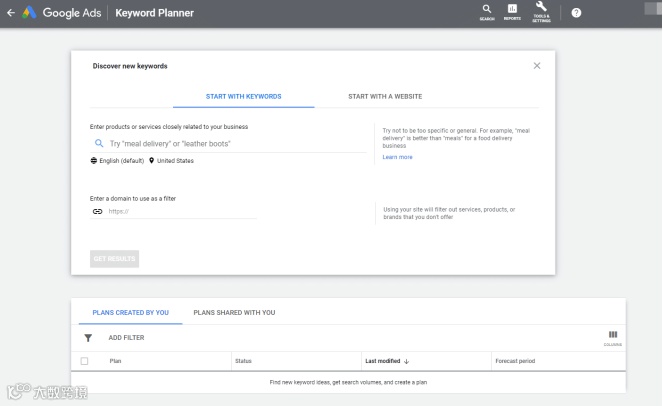663x406 pixels.
Task: Follow the Learn more link
Action: point(397,157)
